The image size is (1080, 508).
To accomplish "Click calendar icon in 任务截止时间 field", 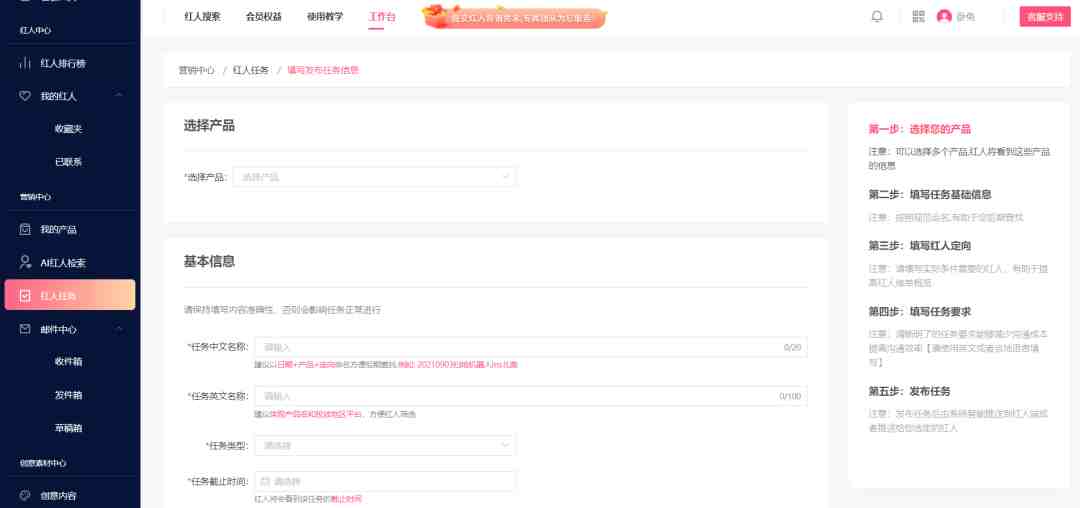I will (264, 481).
